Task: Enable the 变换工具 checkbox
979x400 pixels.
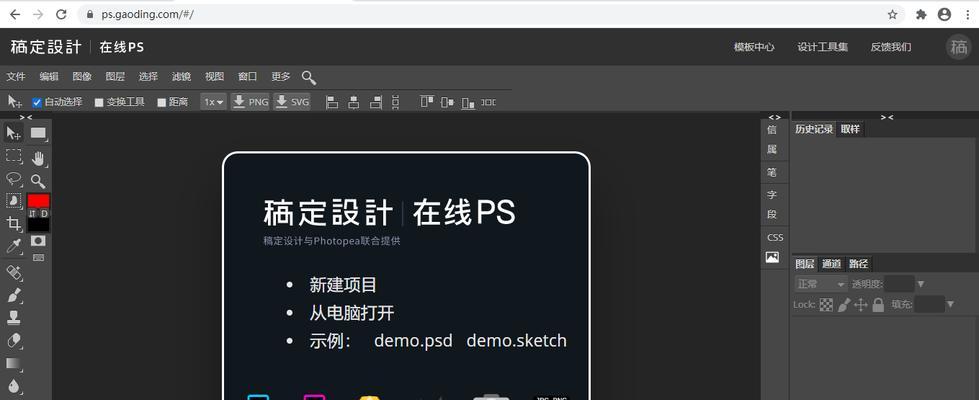Action: [x=99, y=102]
